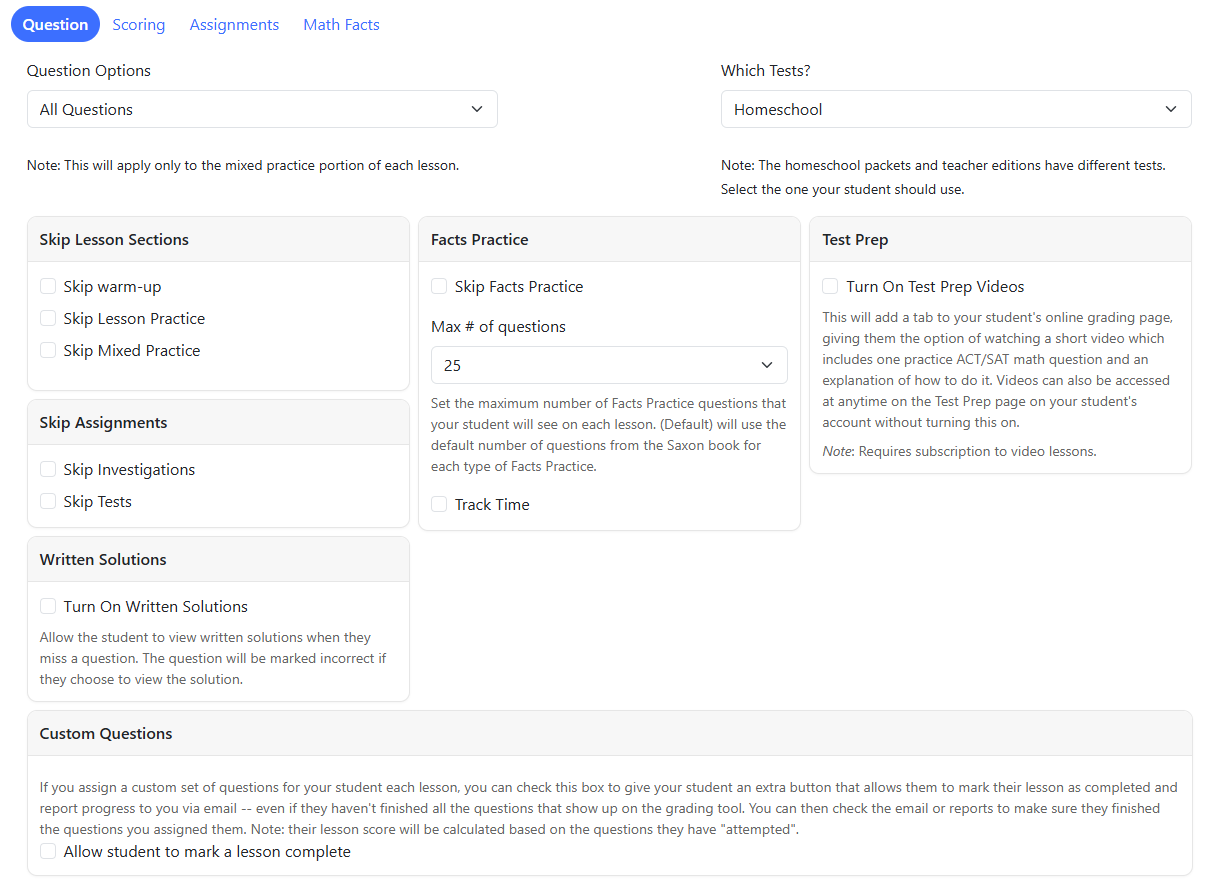Click the Requires subscription to video lessons note
Image resolution: width=1218 pixels, height=881 pixels.
point(959,451)
